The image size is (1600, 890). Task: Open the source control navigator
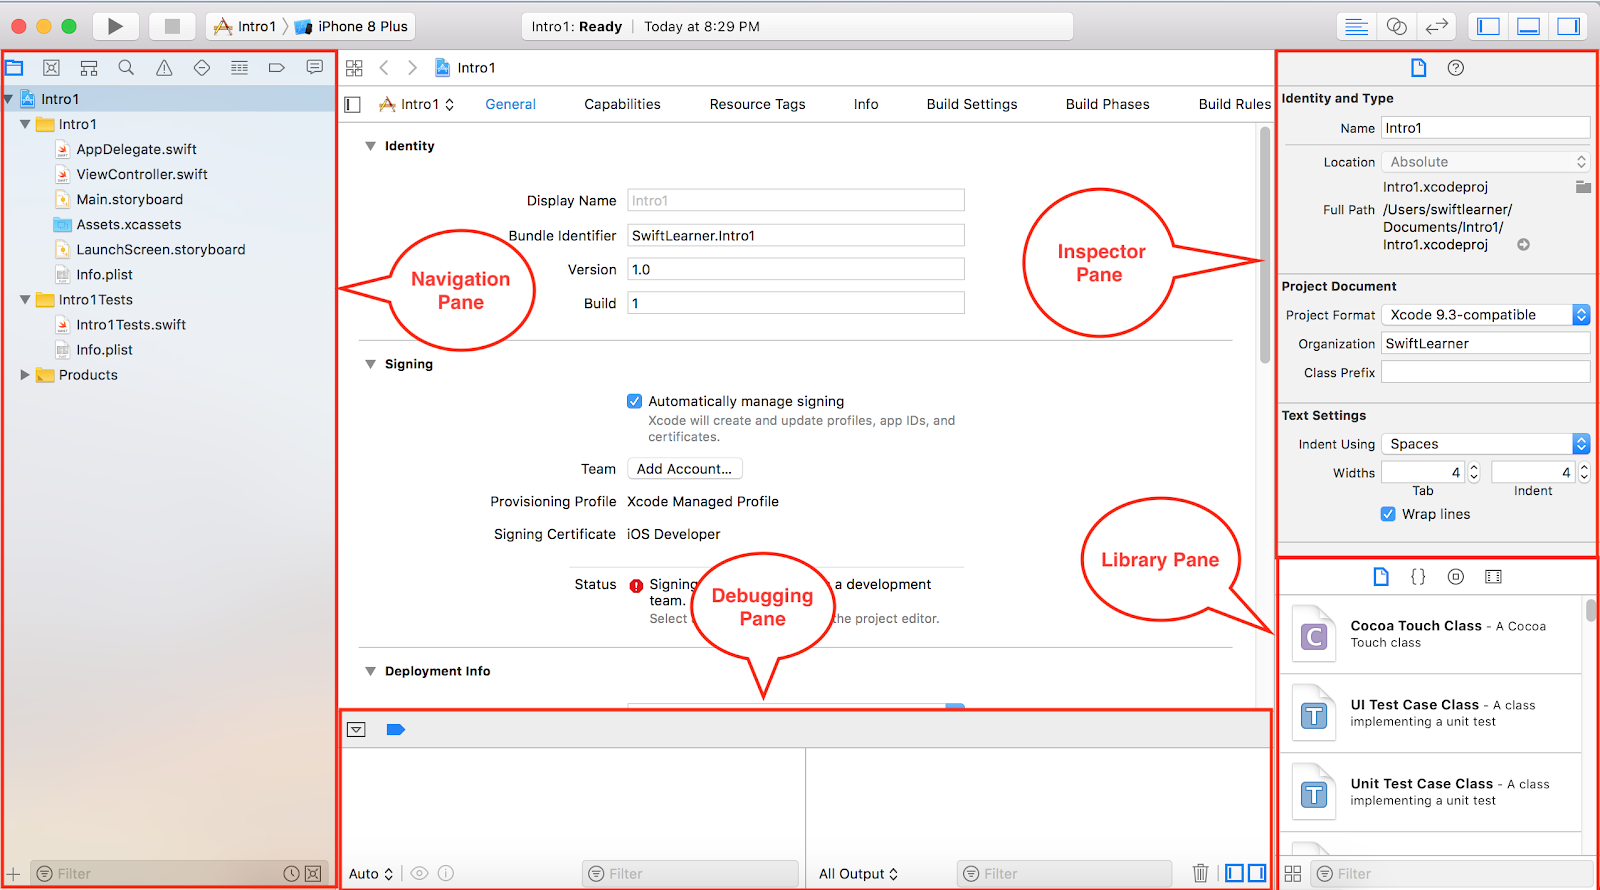coord(51,68)
